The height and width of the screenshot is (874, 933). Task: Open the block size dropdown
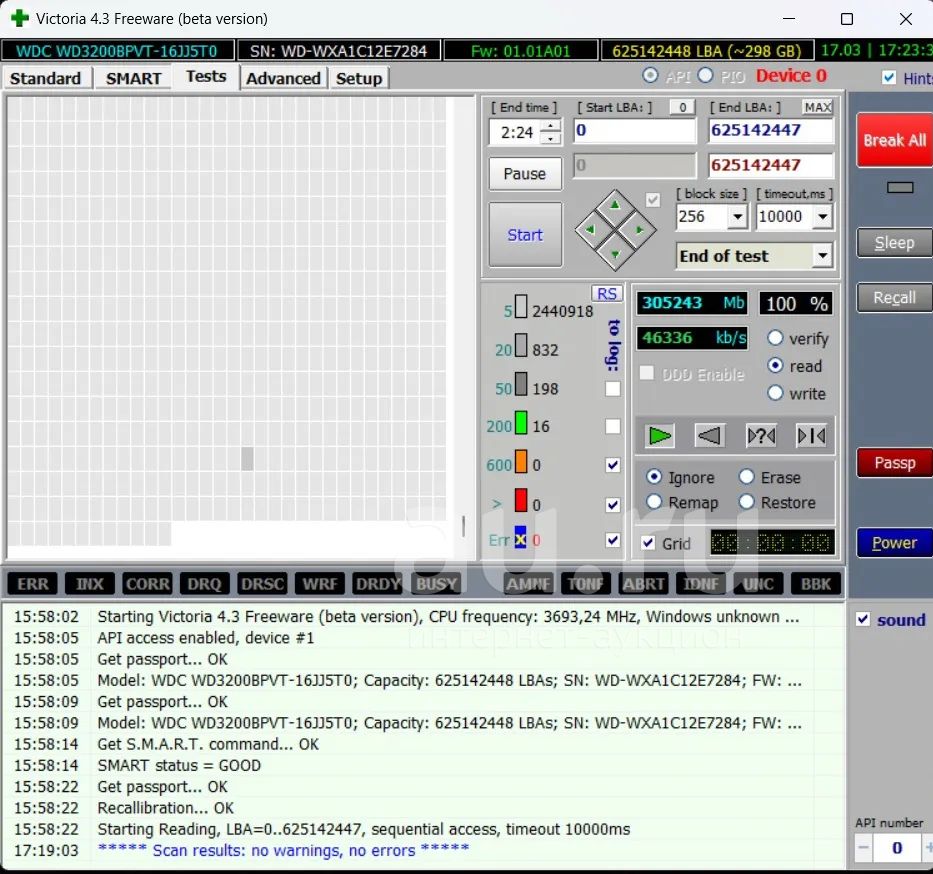tap(737, 217)
